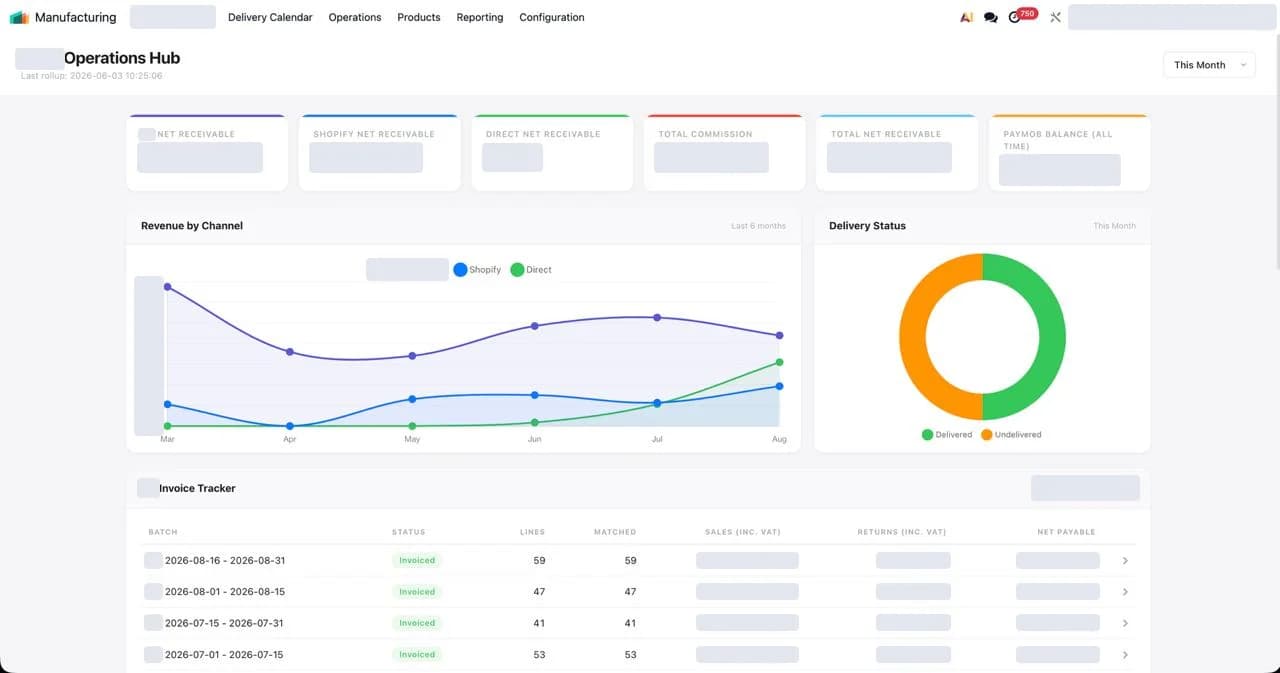
Task: Select the batch 2026-07-01 - 2026-07-15 row text
Action: tap(224, 655)
